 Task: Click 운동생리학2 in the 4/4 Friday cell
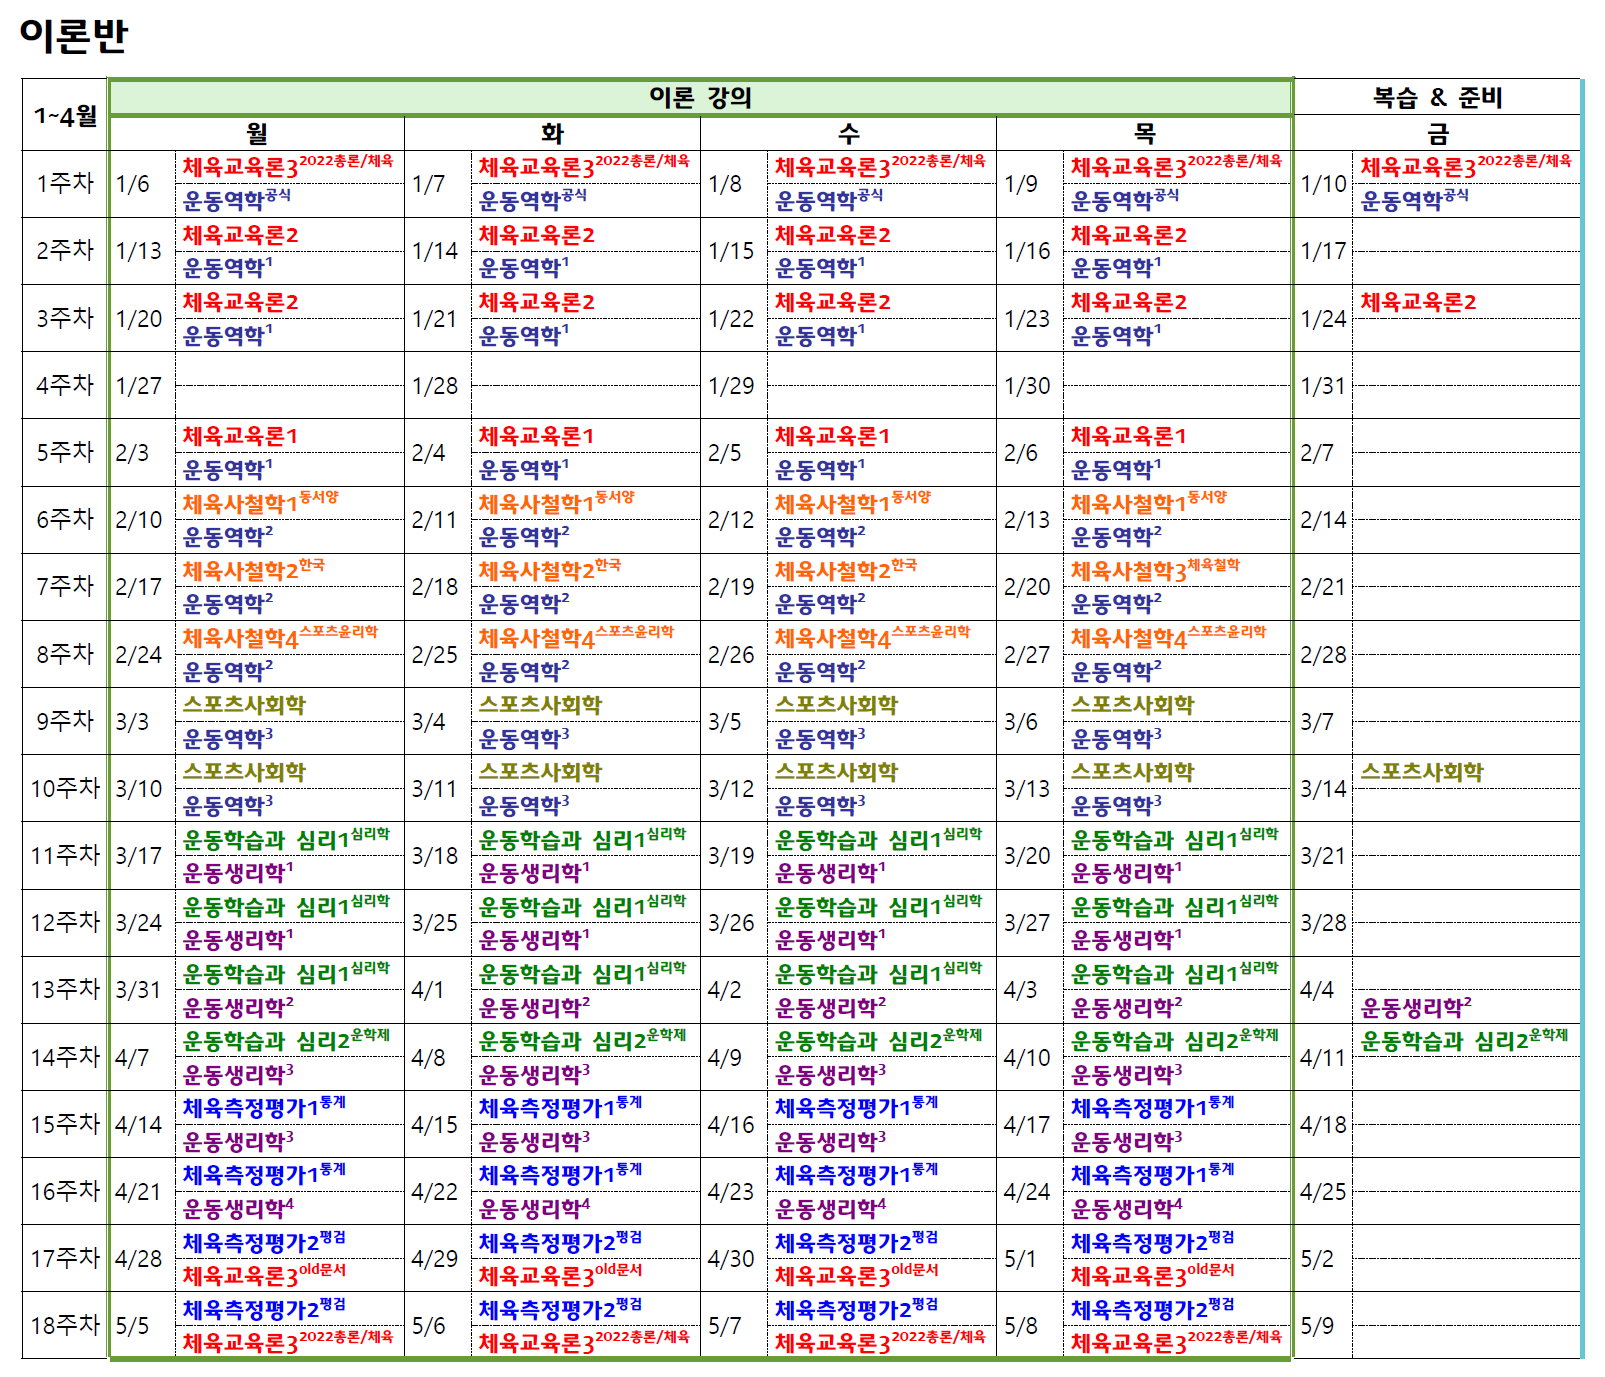pyautogui.click(x=1416, y=1007)
